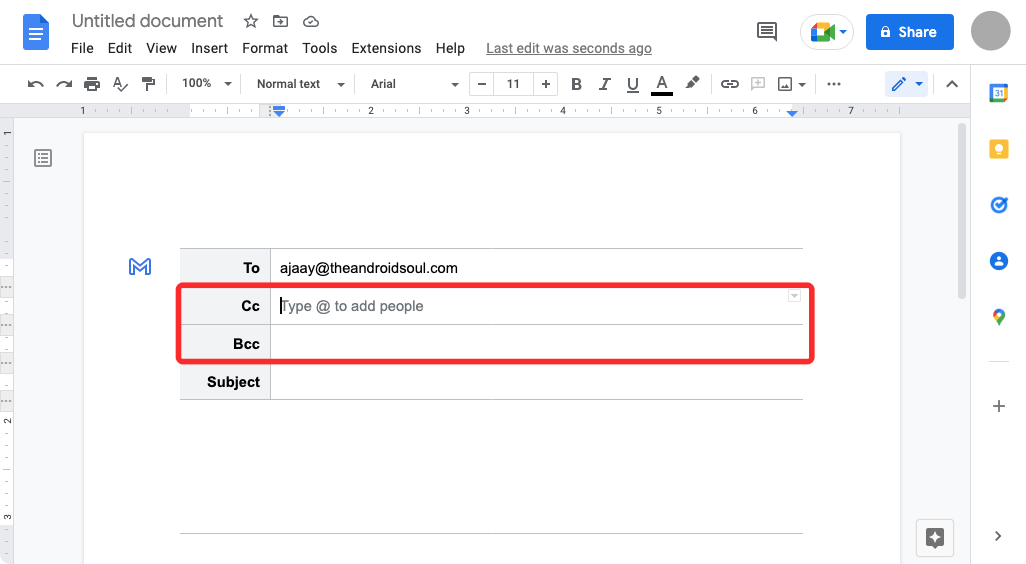Toggle Italic formatting
Screen dimensions: 1026x564
coord(605,84)
